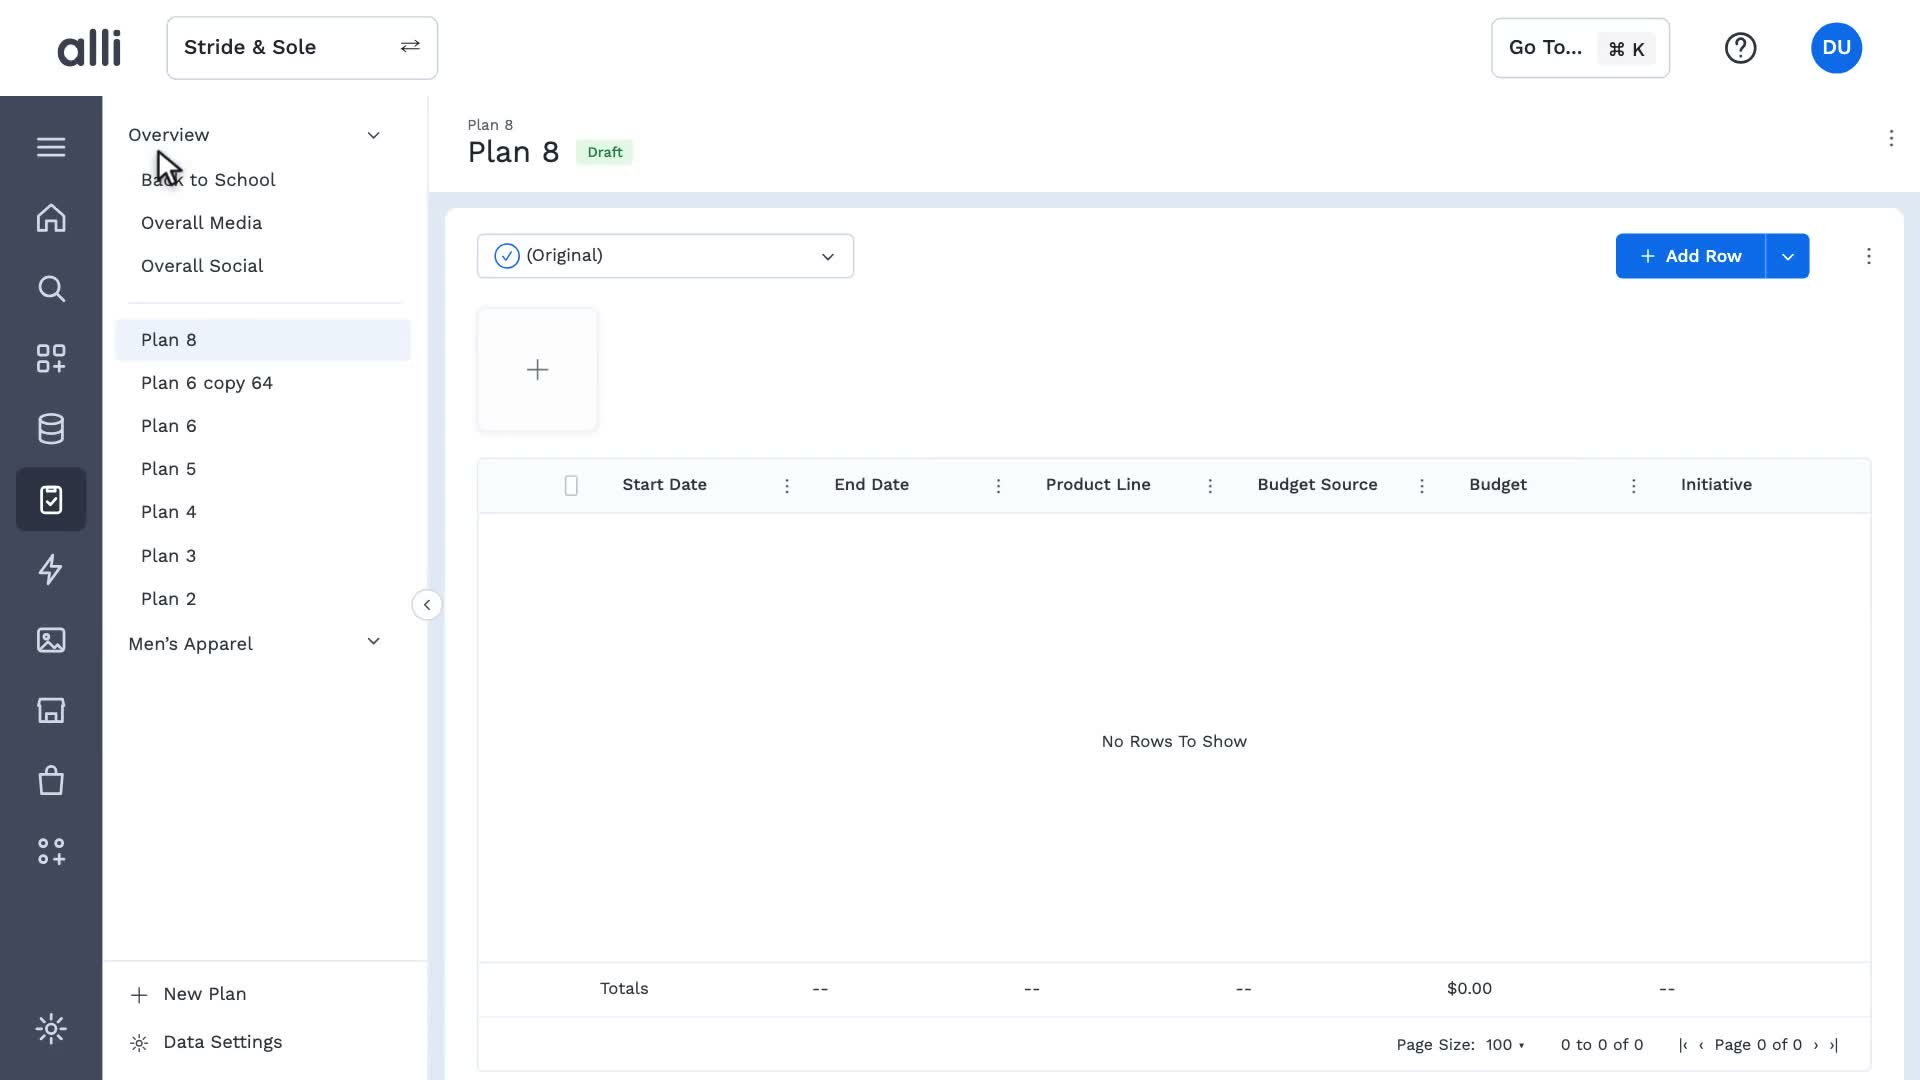Open Plan 6 copy 64
1920x1080 pixels.
click(207, 383)
